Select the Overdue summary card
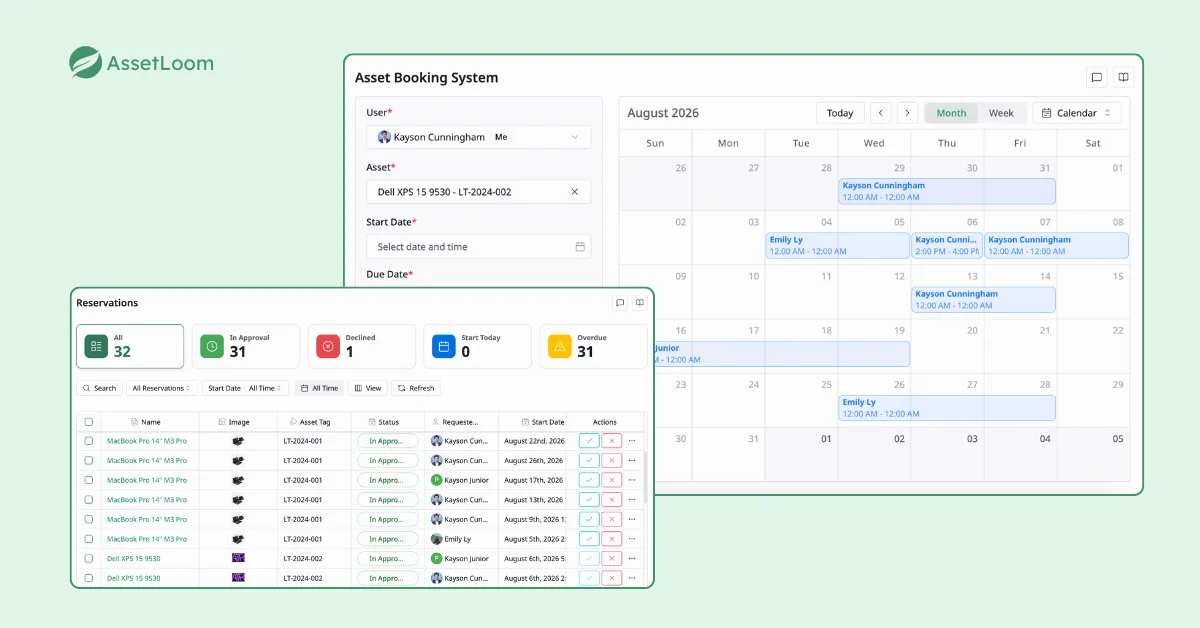This screenshot has width=1200, height=628. point(593,346)
